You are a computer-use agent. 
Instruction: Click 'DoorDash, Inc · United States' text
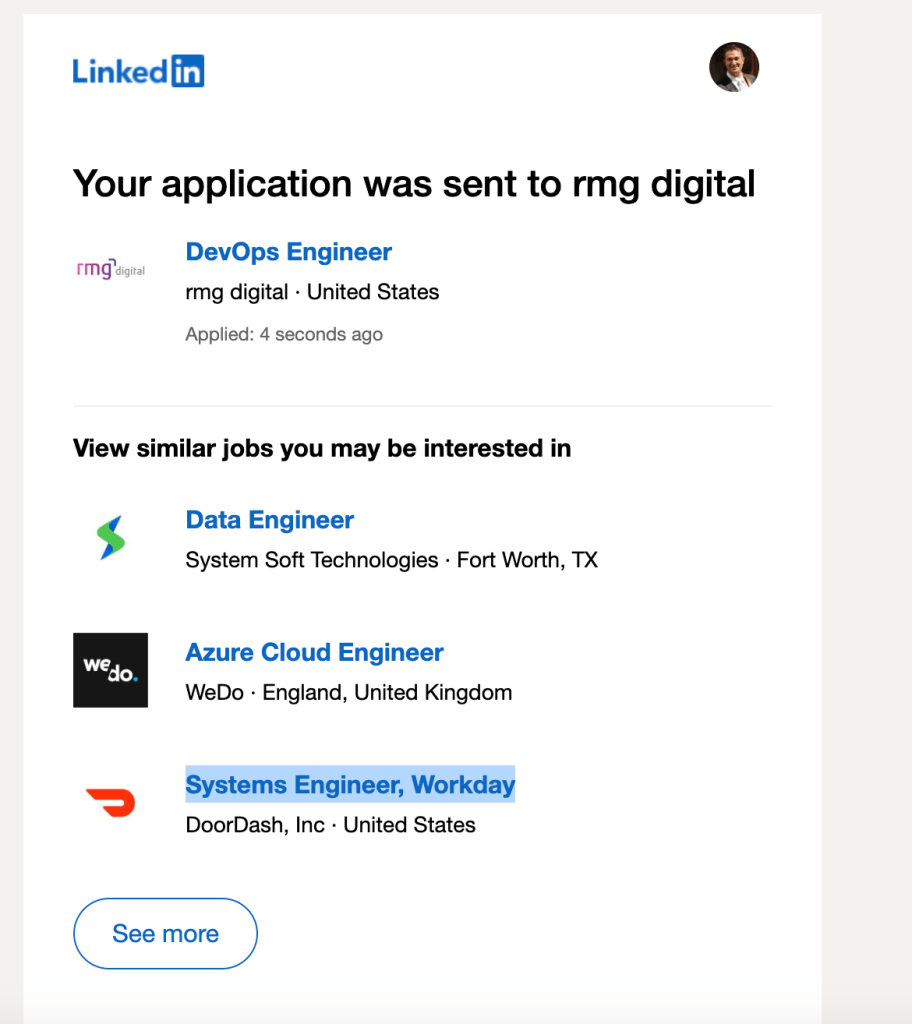coord(331,825)
